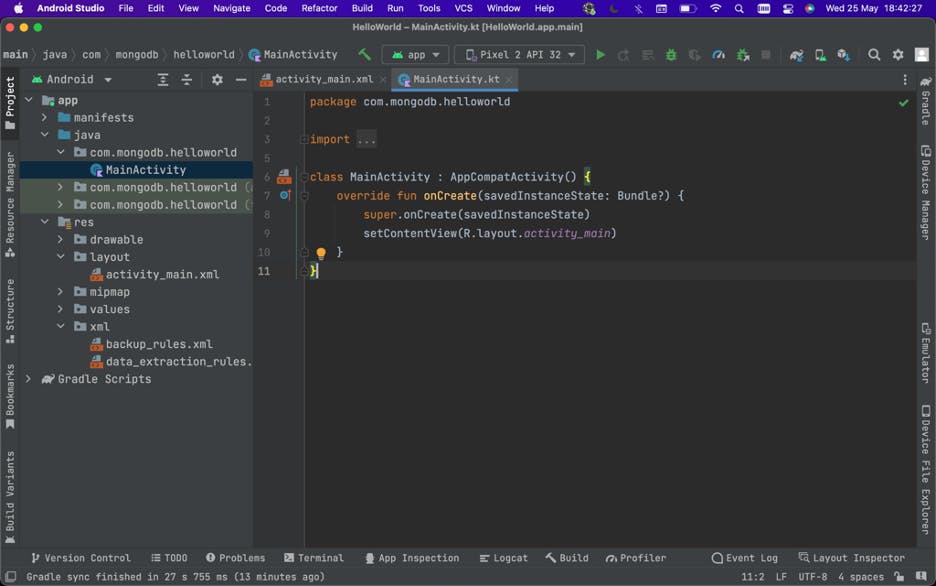Viewport: 936px width, 586px height.
Task: Open the Tools menu
Action: click(x=429, y=8)
